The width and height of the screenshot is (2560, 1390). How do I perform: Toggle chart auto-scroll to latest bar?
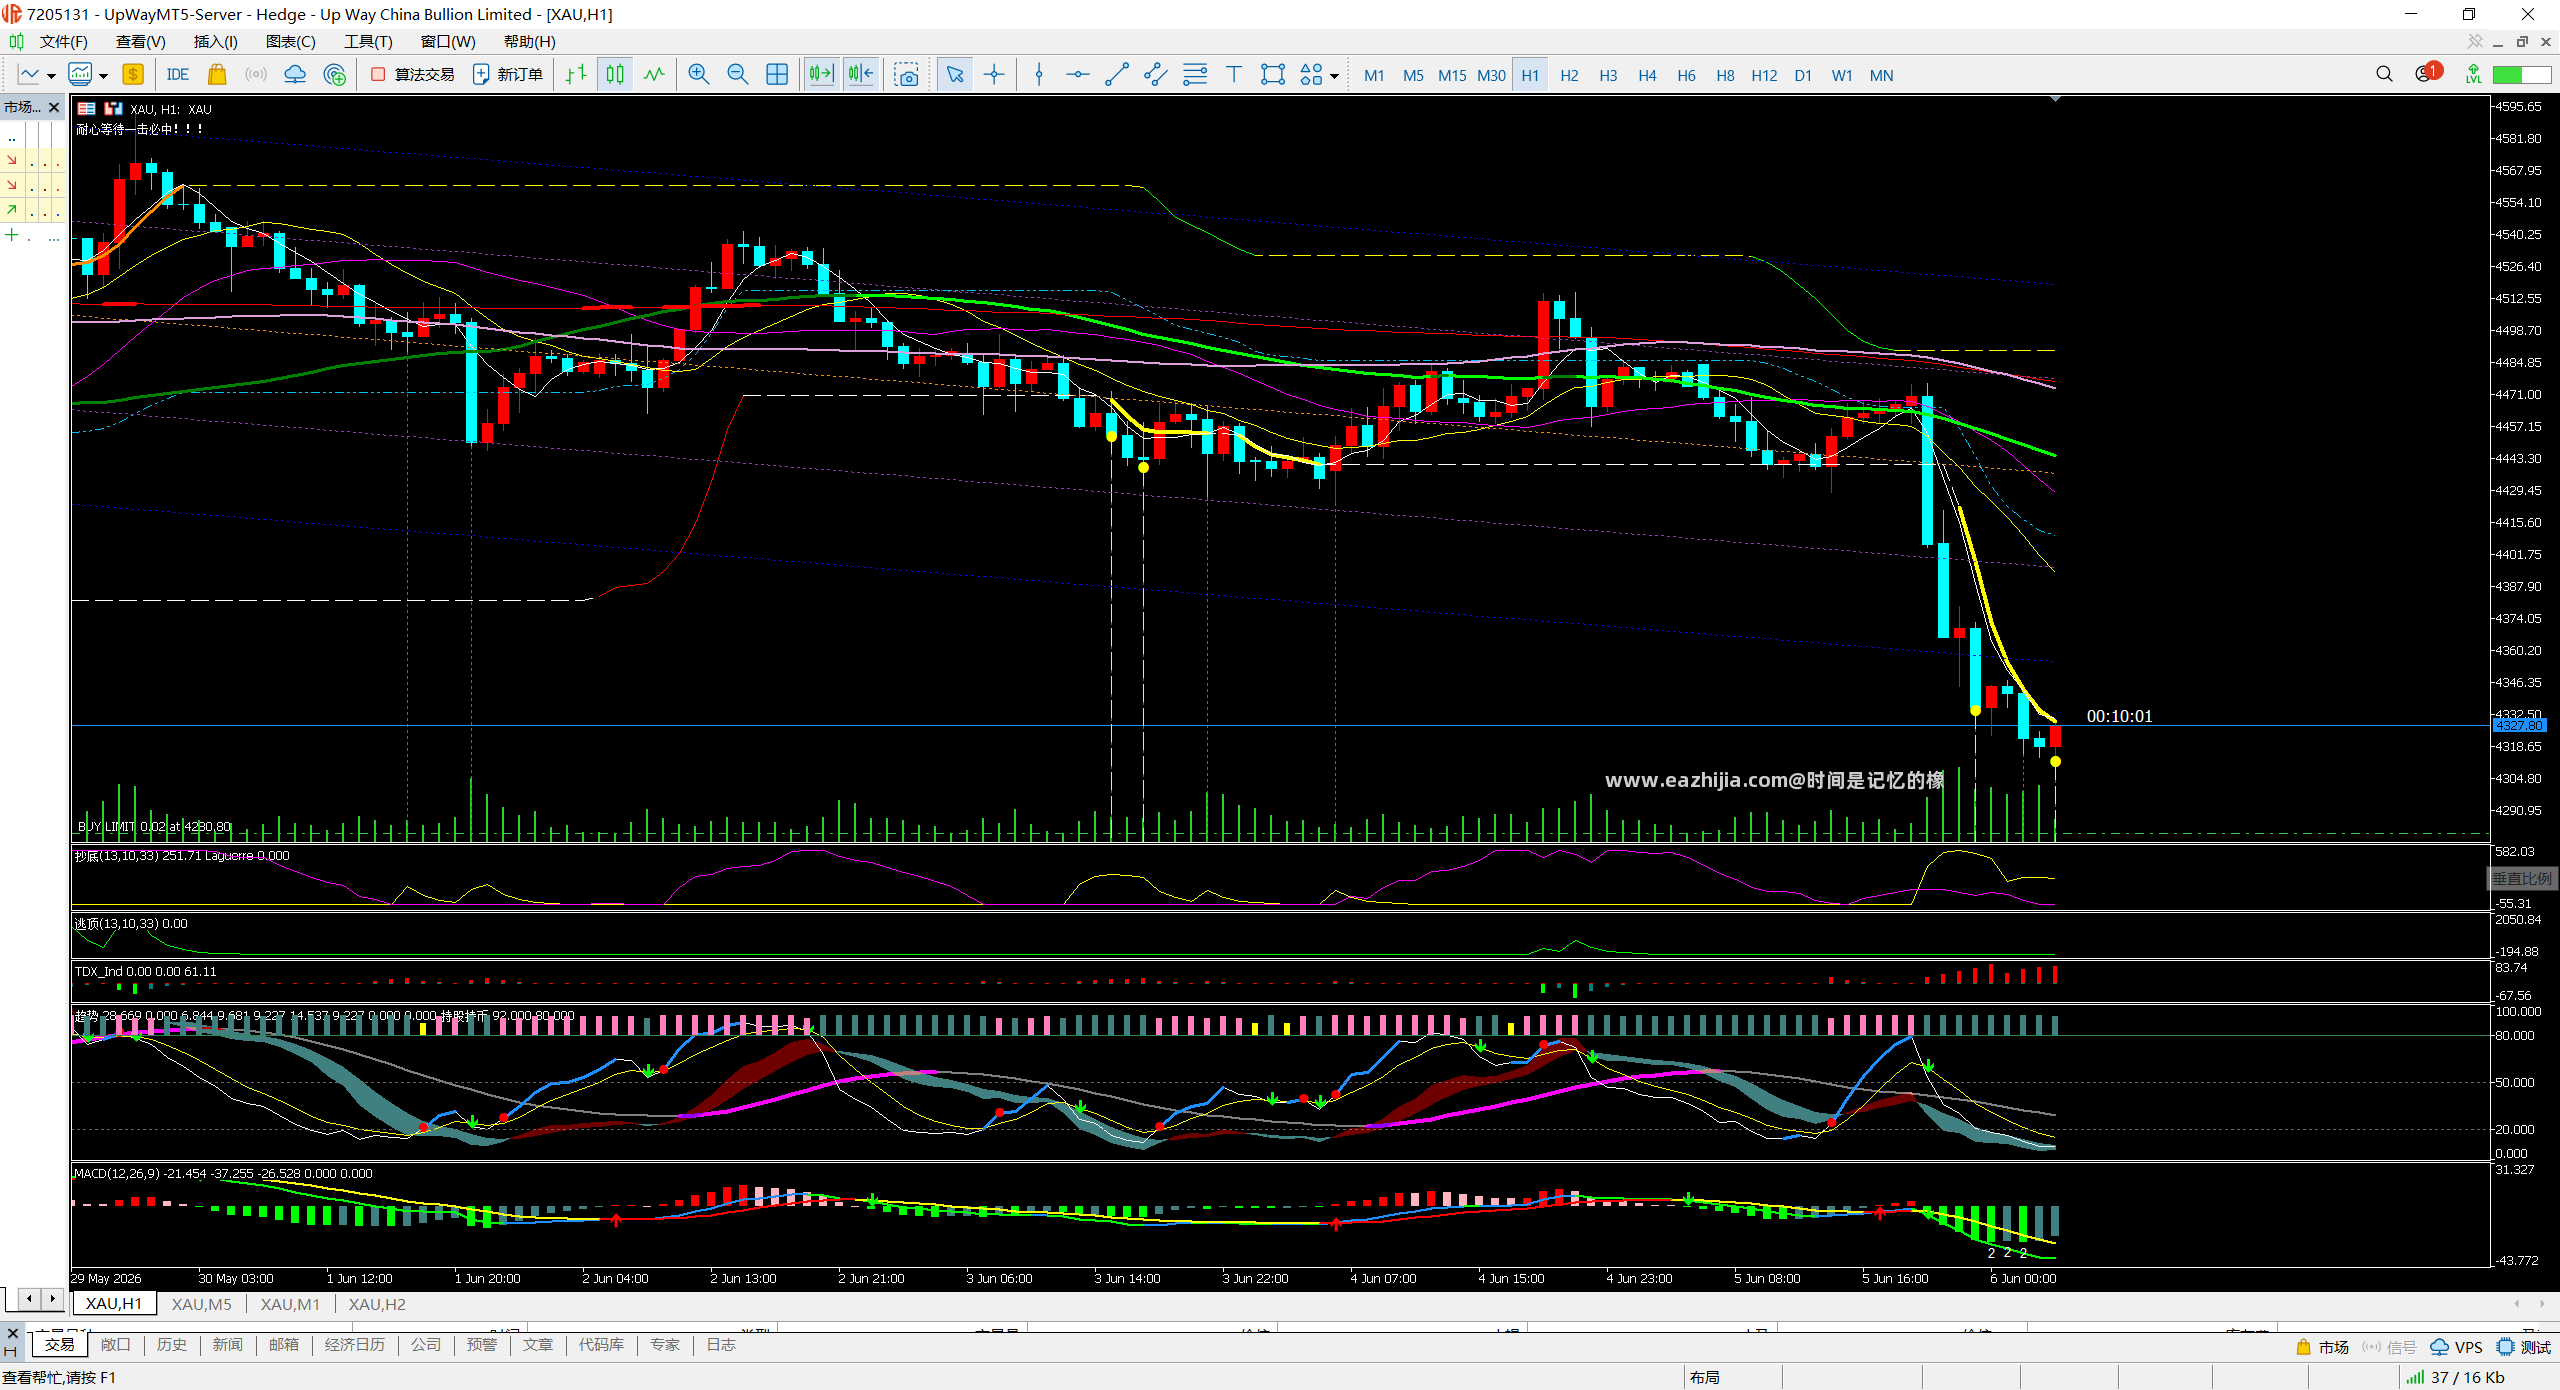coord(821,75)
